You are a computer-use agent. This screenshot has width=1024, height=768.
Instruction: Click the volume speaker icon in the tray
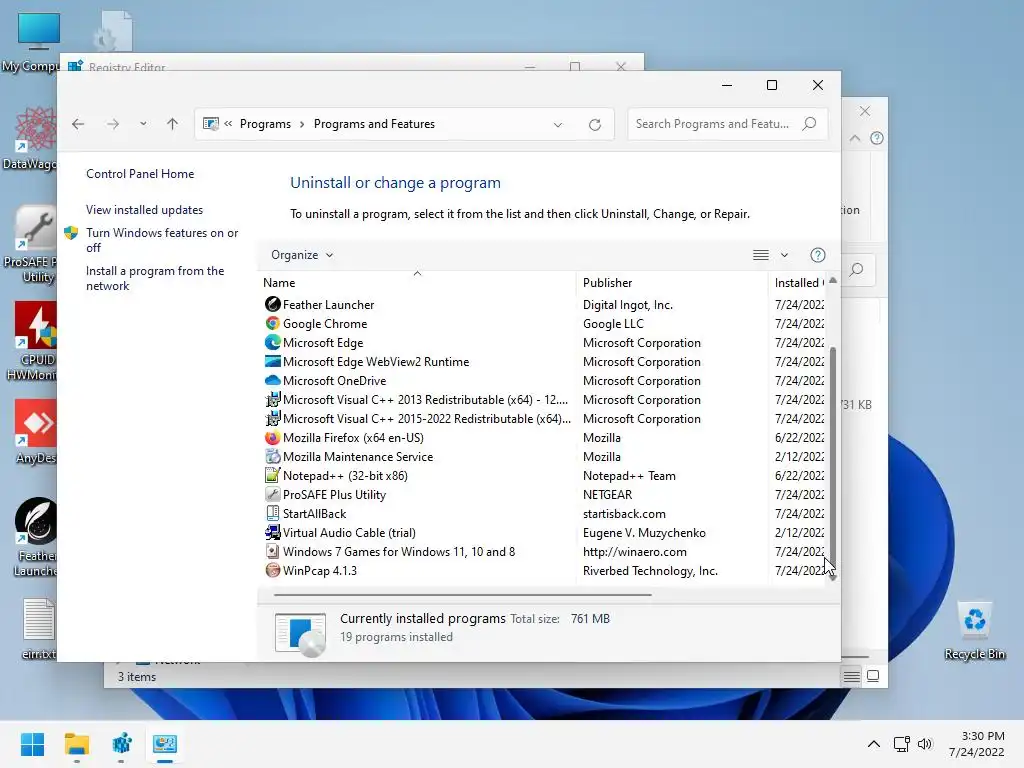pyautogui.click(x=925, y=744)
